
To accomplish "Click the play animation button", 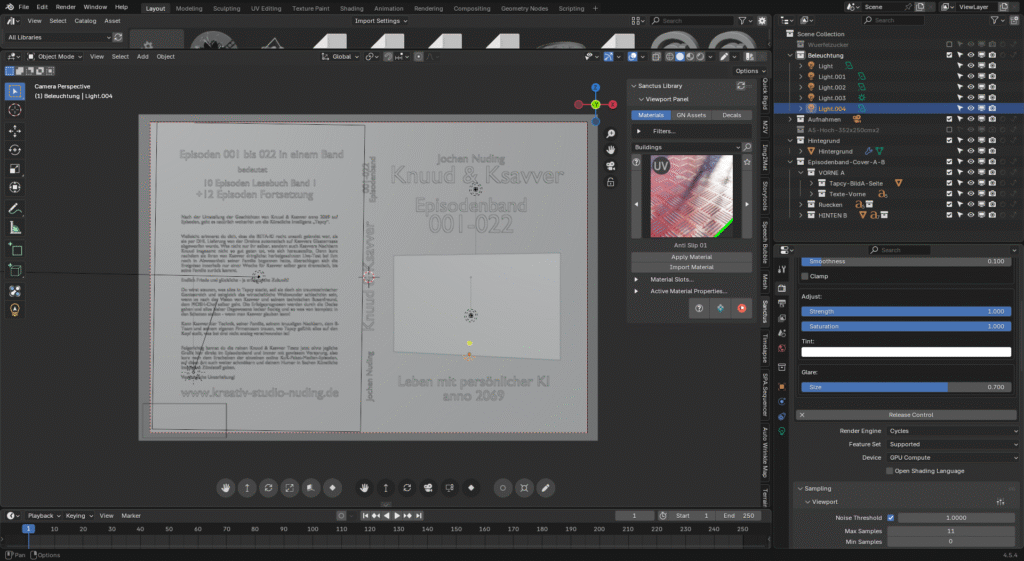I will tap(396, 515).
